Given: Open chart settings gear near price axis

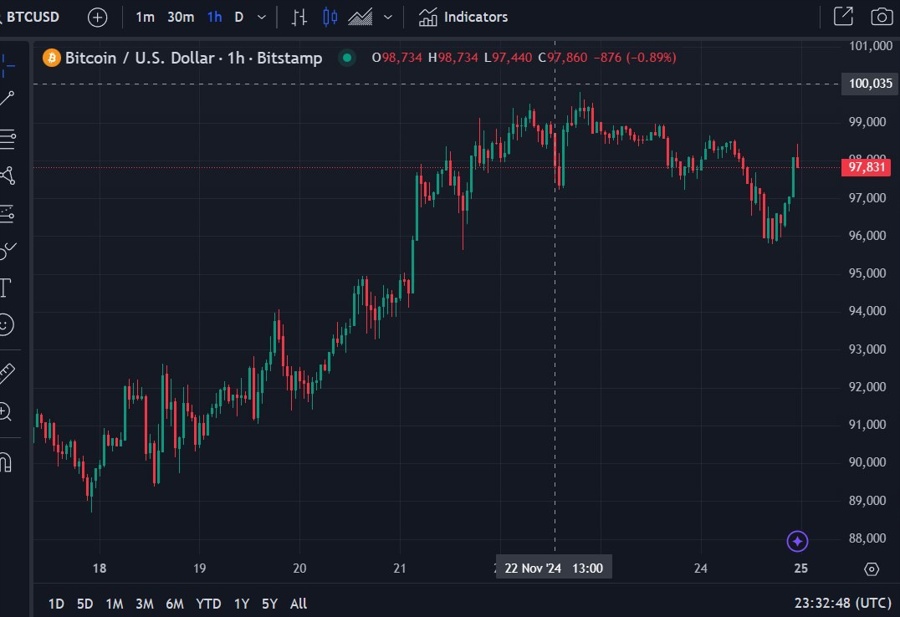Looking at the screenshot, I should (x=871, y=569).
